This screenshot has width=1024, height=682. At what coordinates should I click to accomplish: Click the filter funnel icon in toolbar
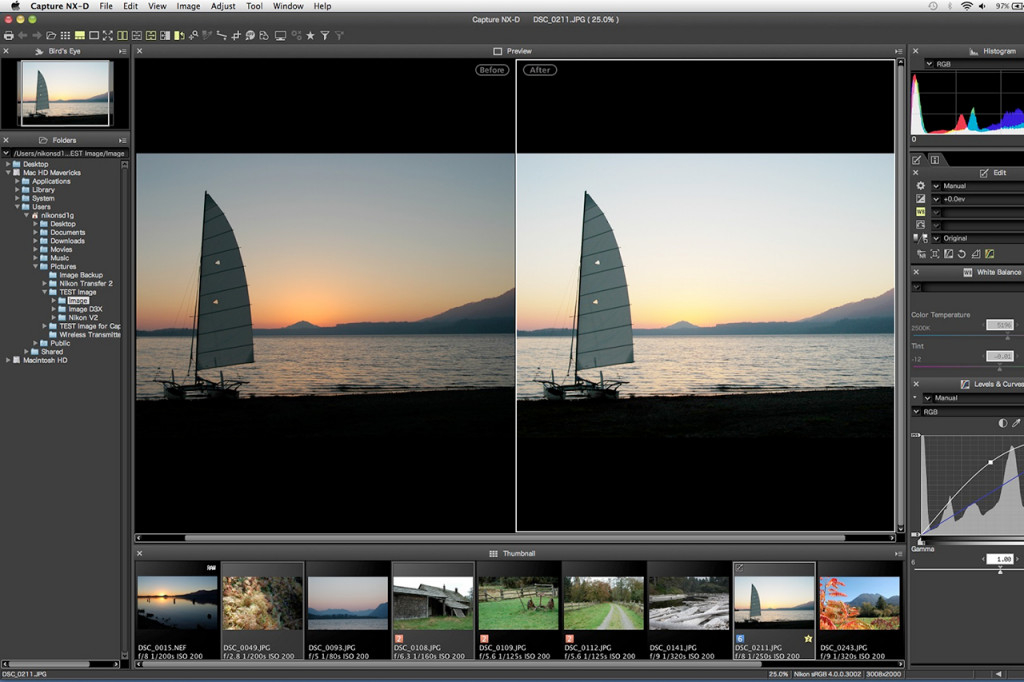(x=324, y=35)
